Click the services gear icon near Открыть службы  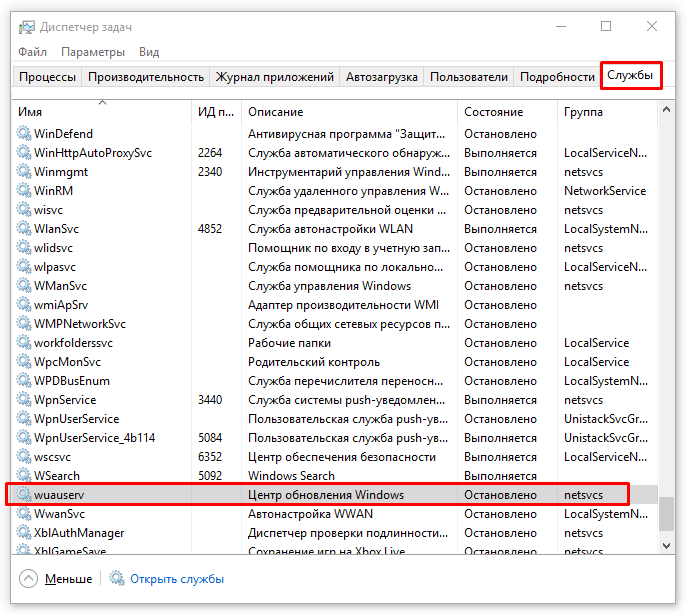pos(117,579)
